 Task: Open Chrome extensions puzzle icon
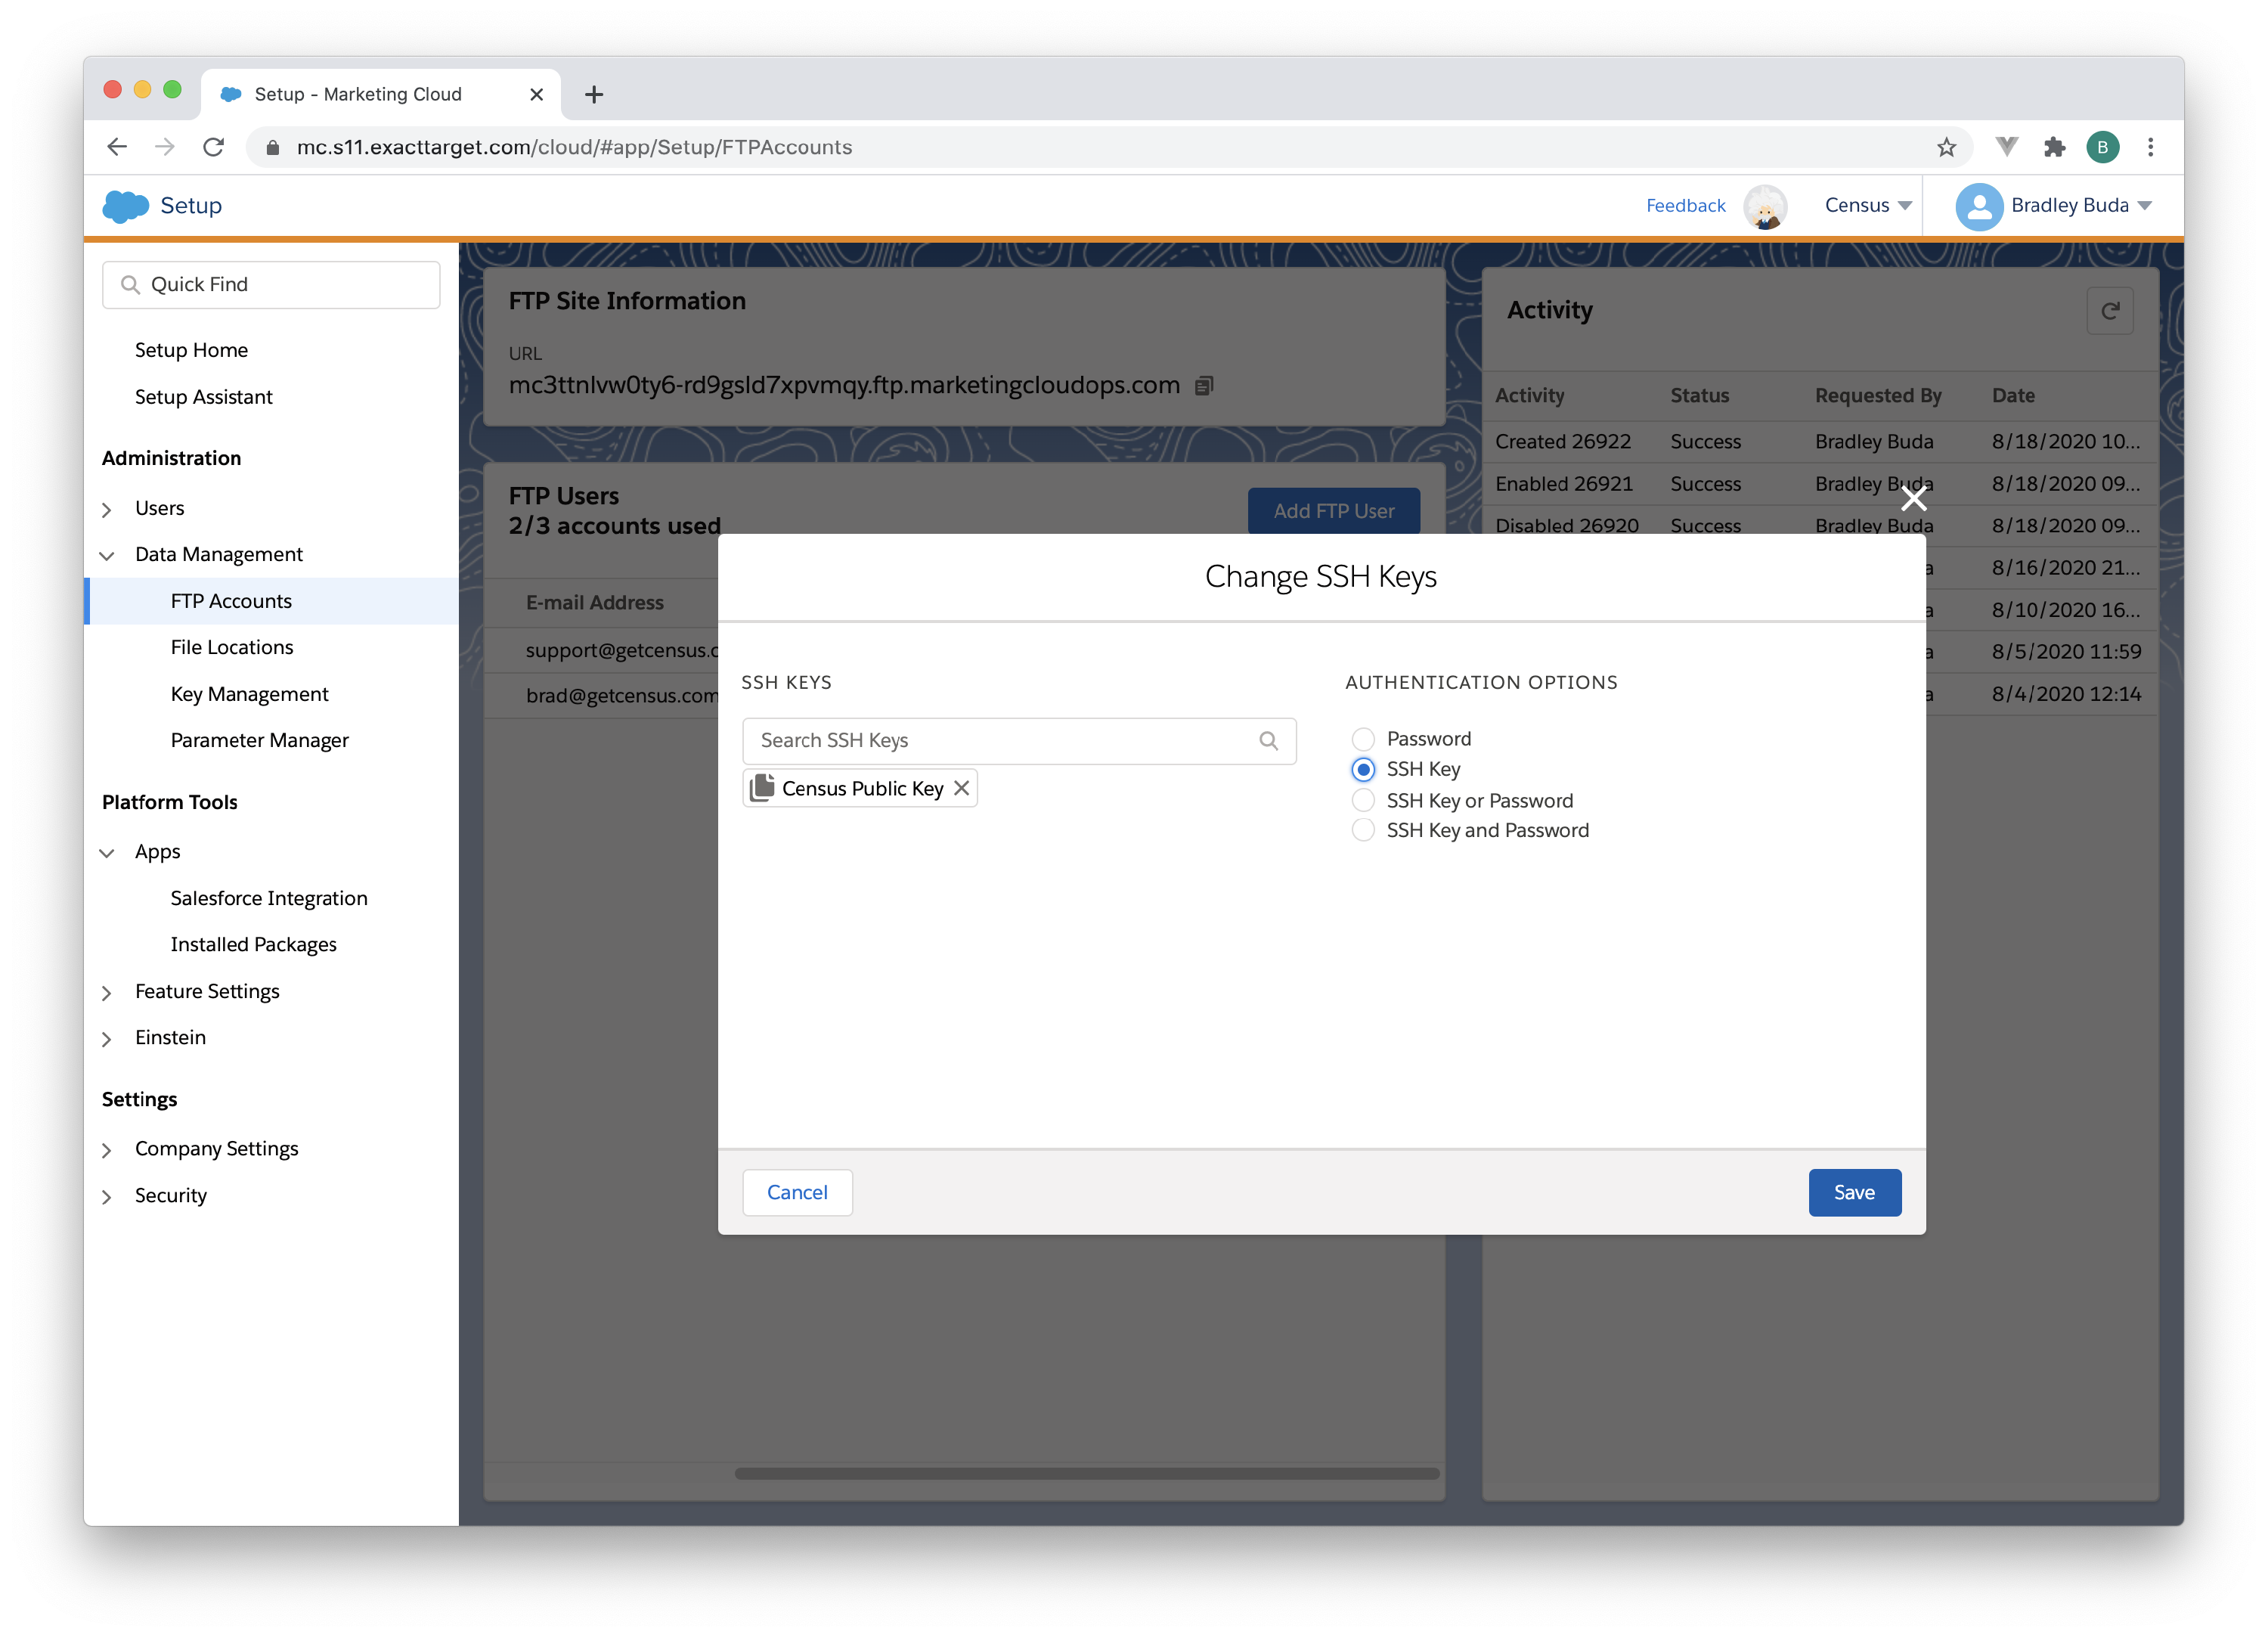(x=2054, y=147)
